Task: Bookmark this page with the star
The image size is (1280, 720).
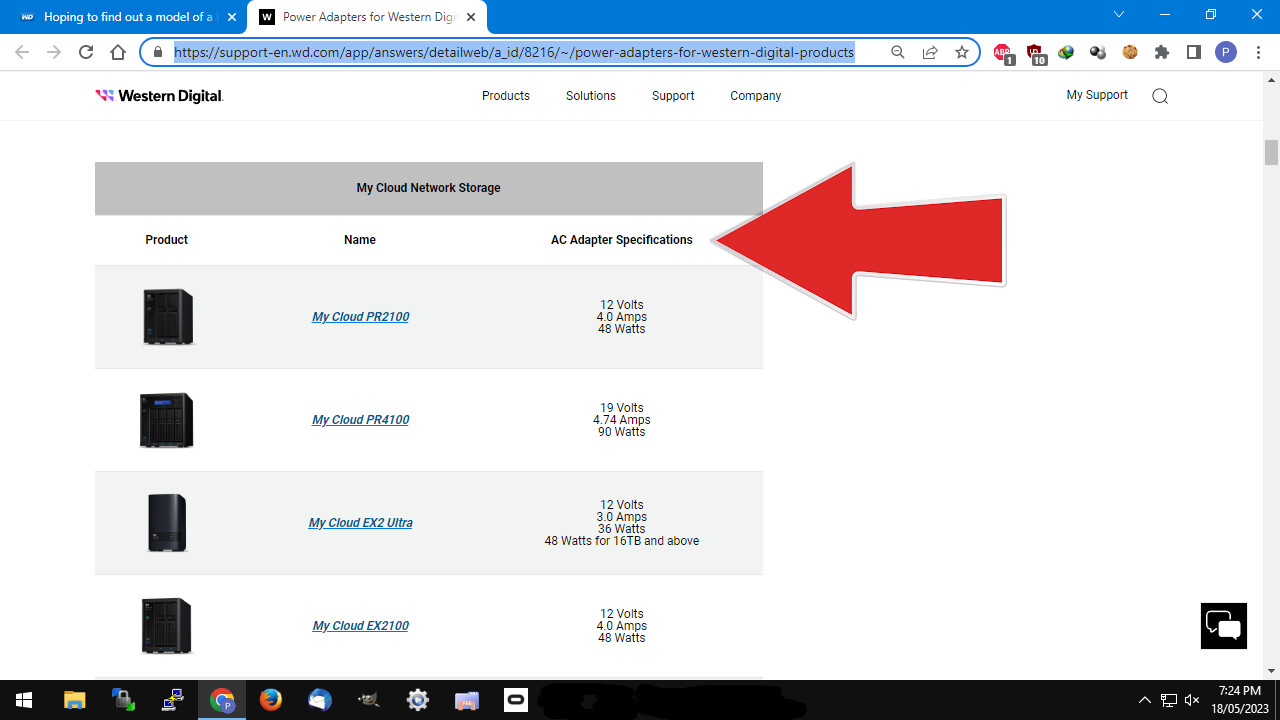Action: pos(962,52)
